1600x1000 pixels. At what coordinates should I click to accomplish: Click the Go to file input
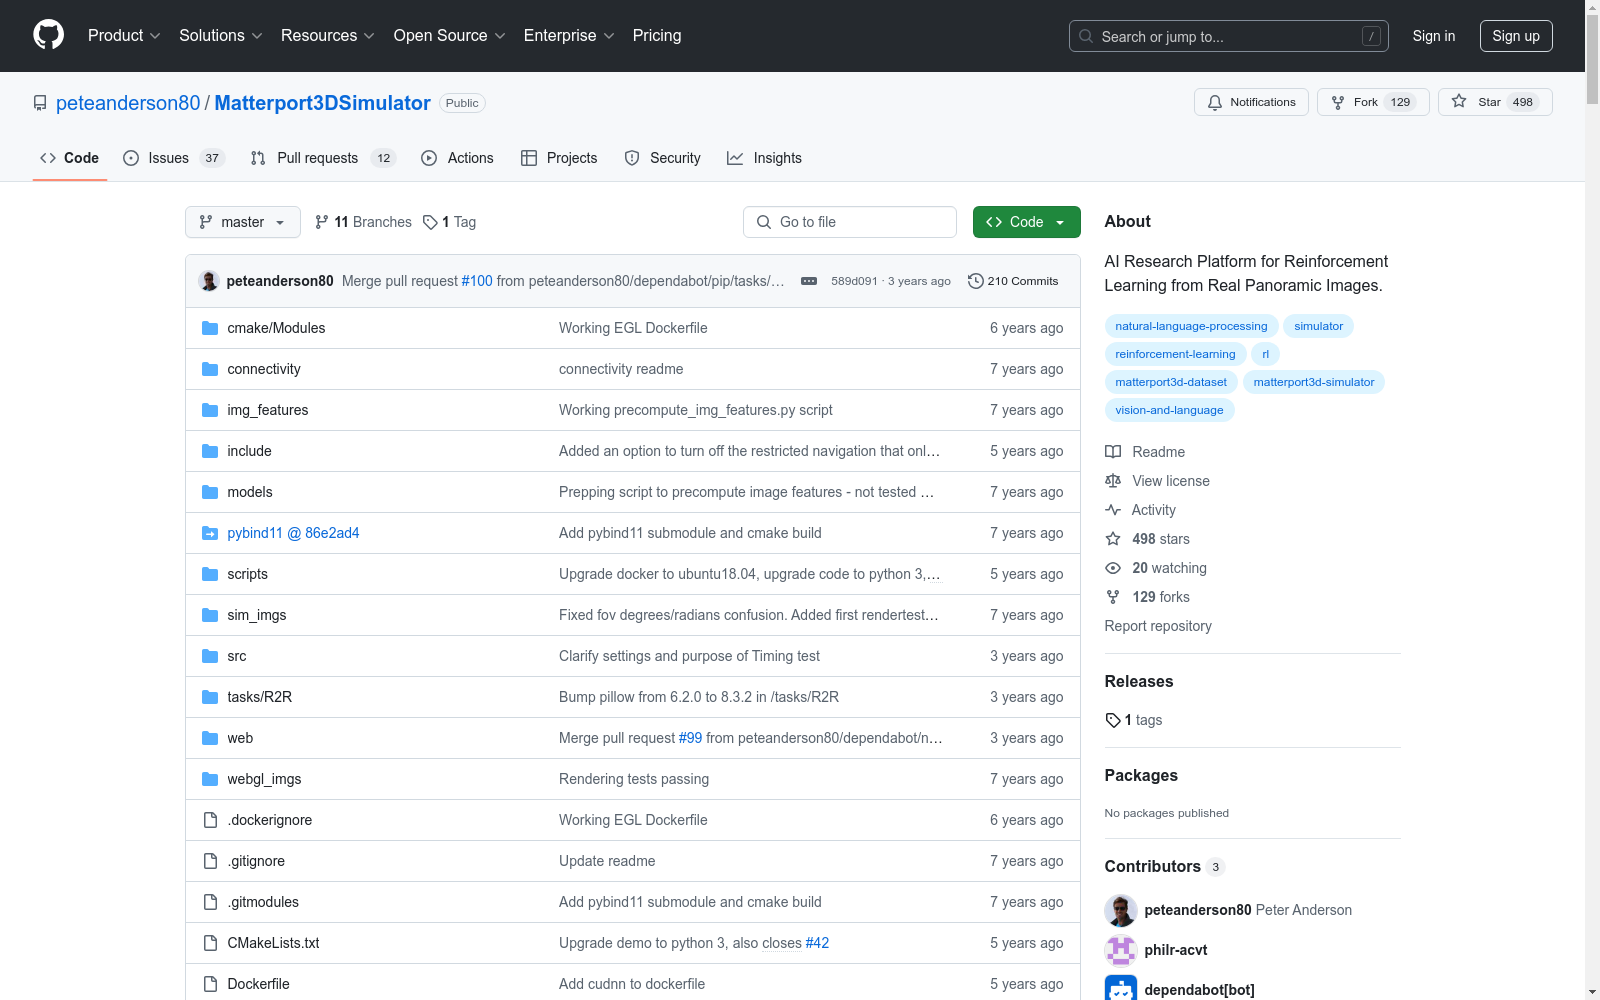pyautogui.click(x=850, y=222)
